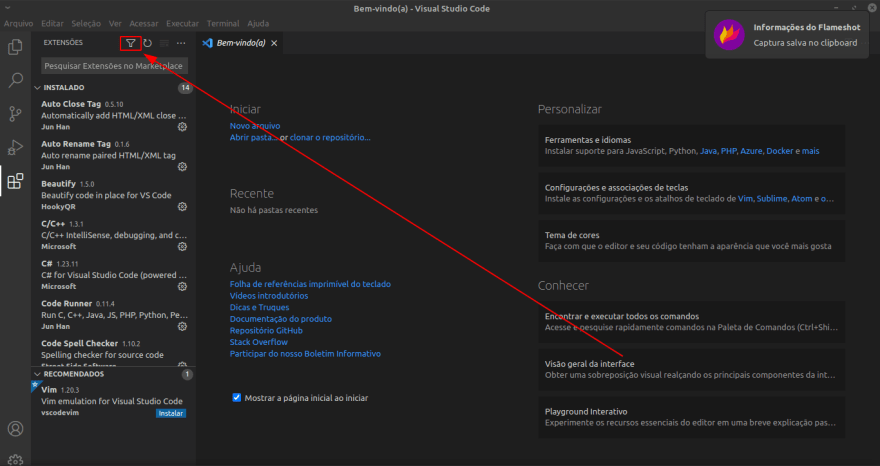Click the mais link in Ferramentas e idiomas
The height and width of the screenshot is (466, 880).
click(x=810, y=151)
